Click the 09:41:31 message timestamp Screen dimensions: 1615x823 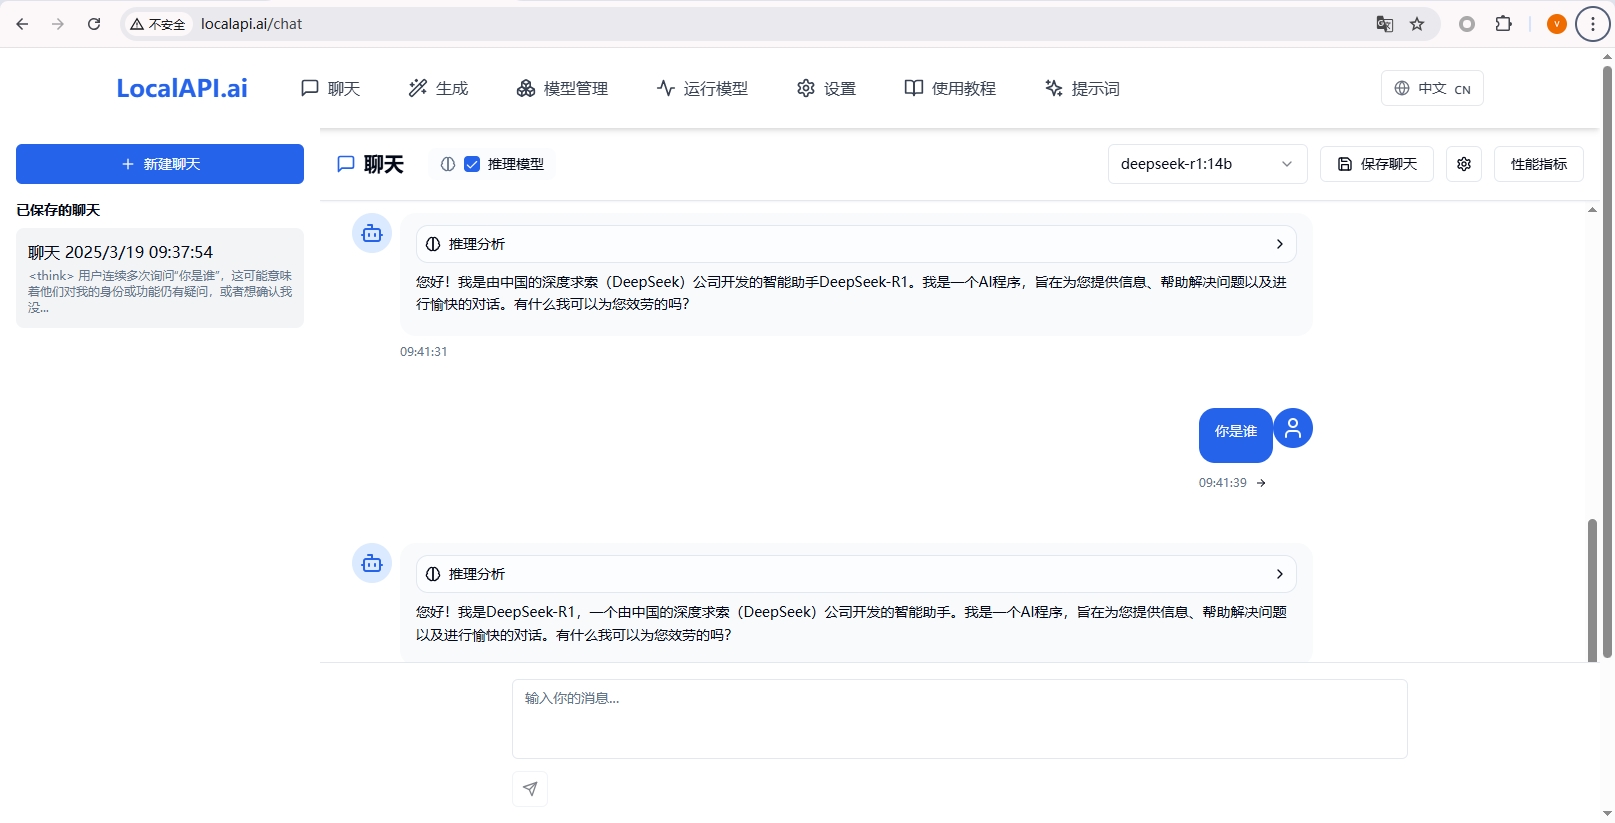[424, 352]
